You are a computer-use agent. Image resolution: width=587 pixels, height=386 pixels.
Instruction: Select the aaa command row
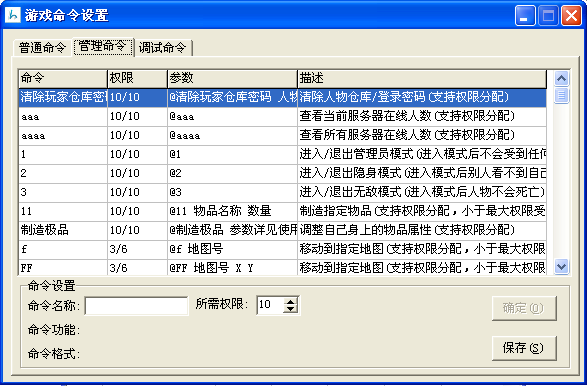coord(283,116)
